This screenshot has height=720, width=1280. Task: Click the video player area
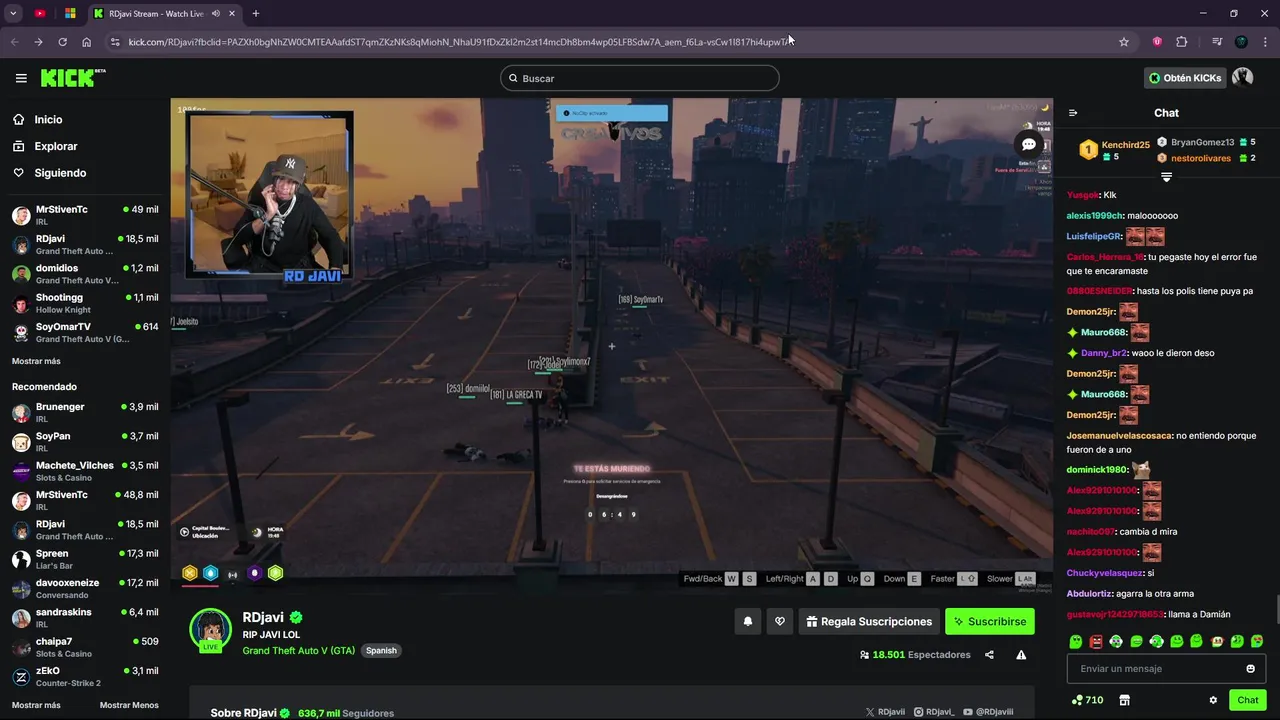tap(611, 345)
